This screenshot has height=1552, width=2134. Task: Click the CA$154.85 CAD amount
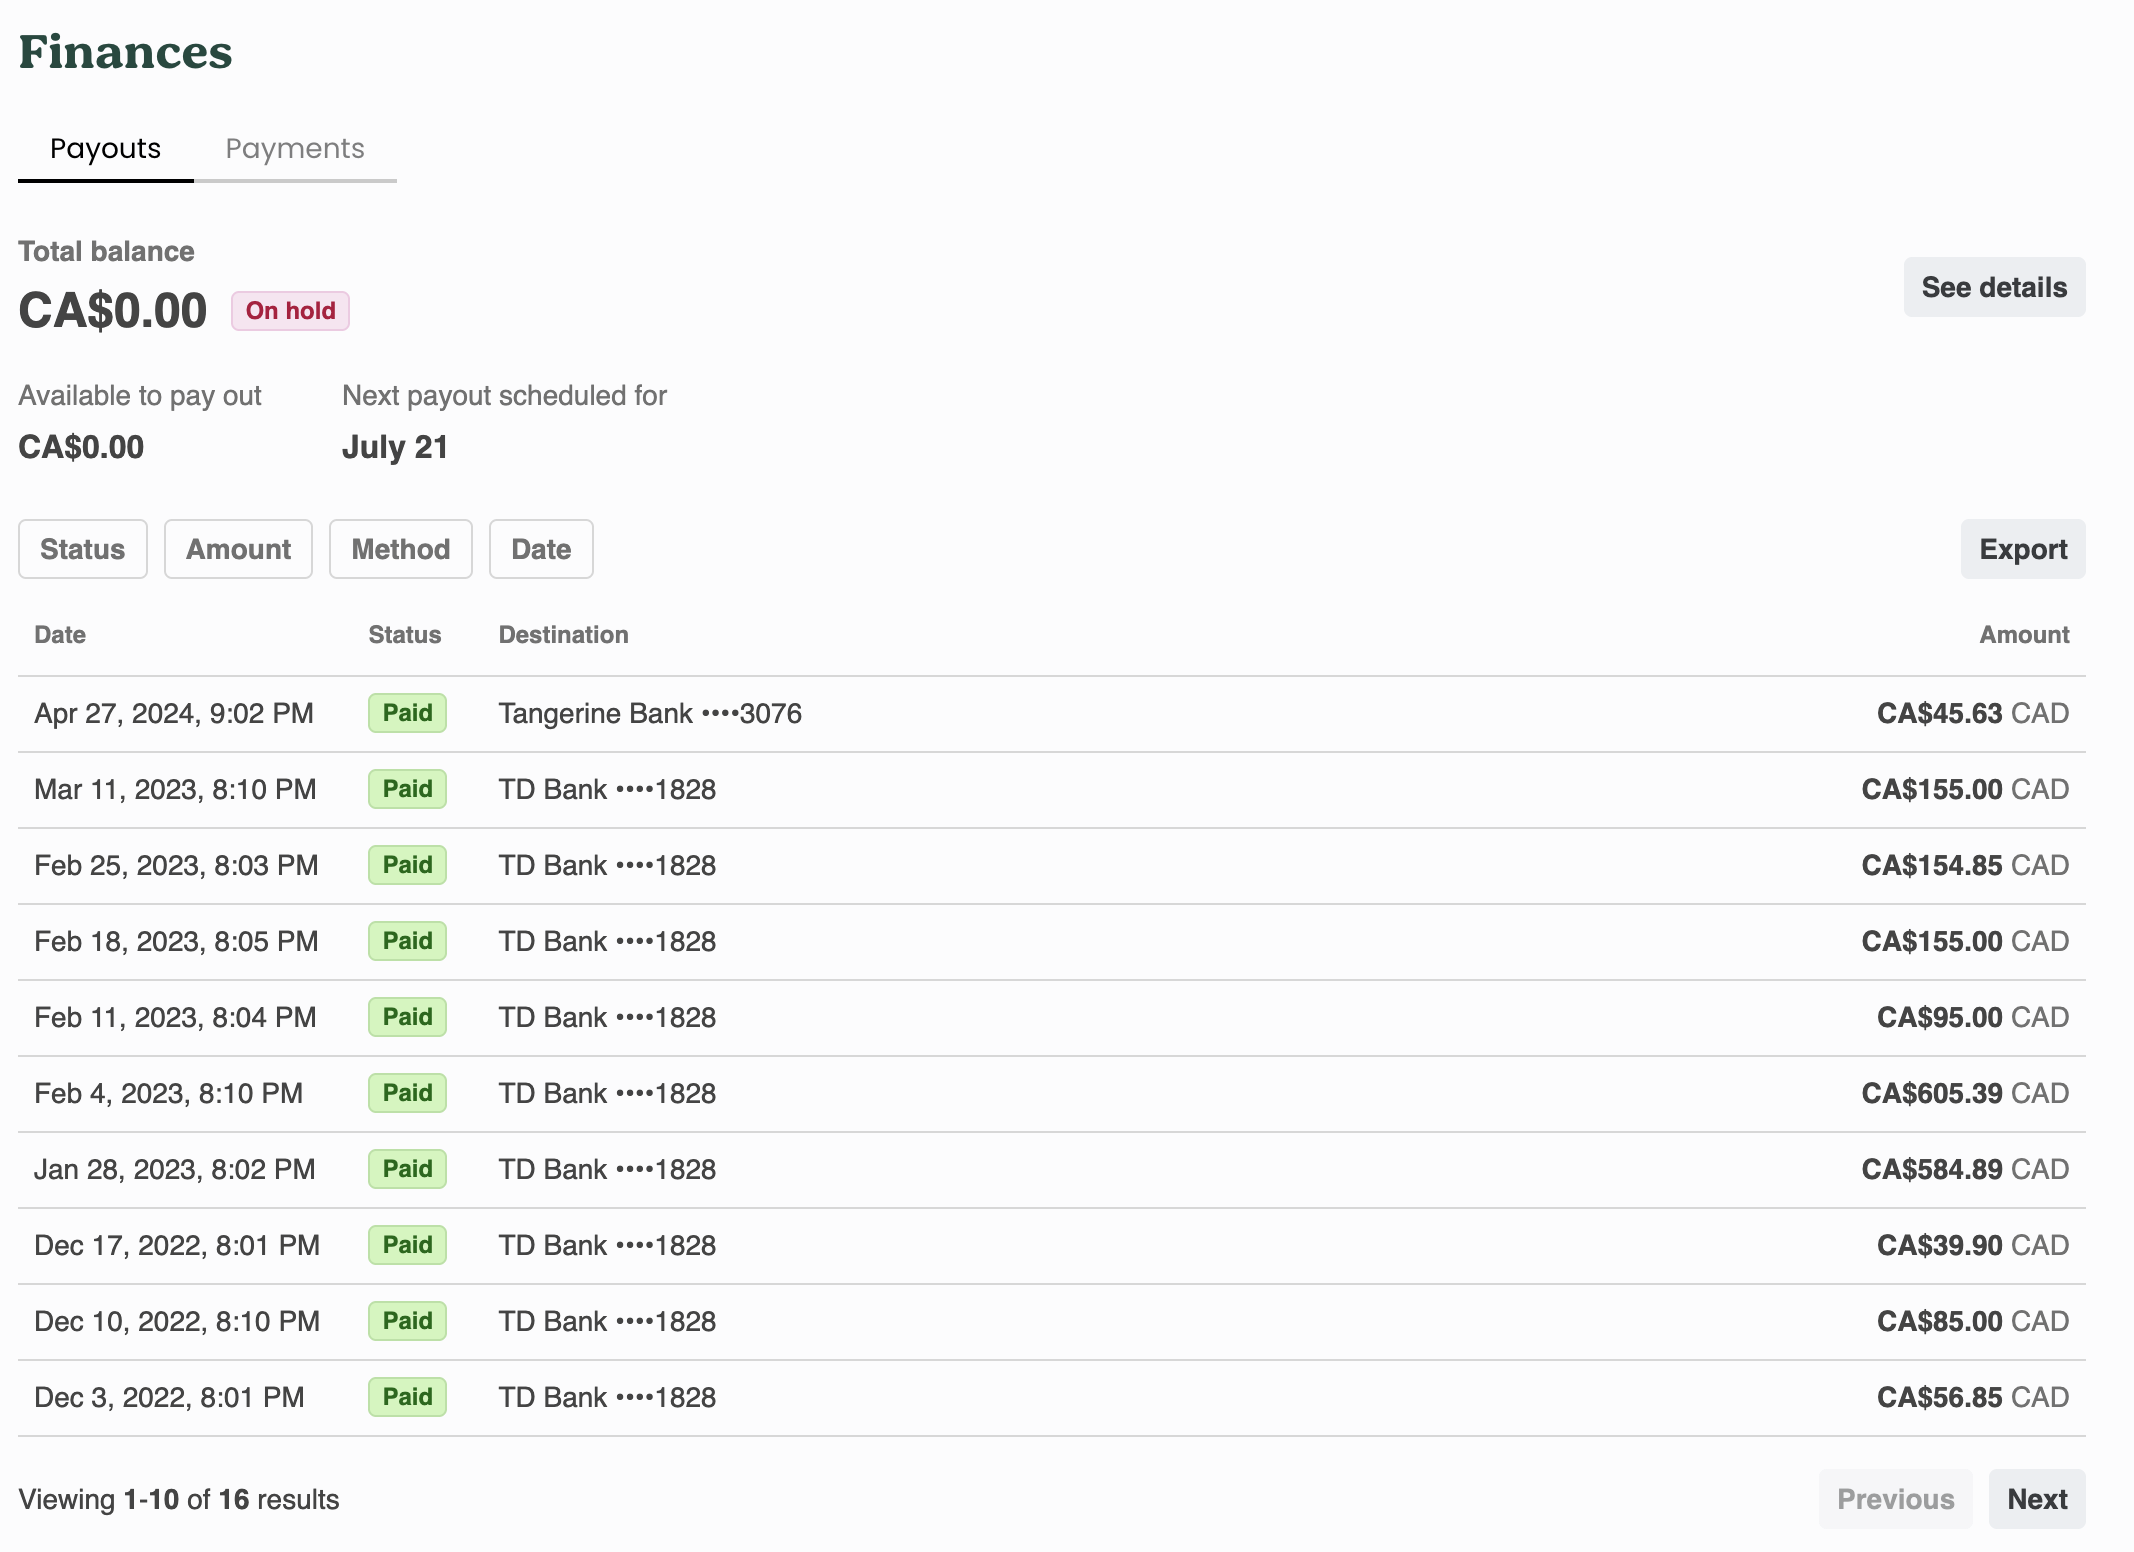tap(1965, 866)
